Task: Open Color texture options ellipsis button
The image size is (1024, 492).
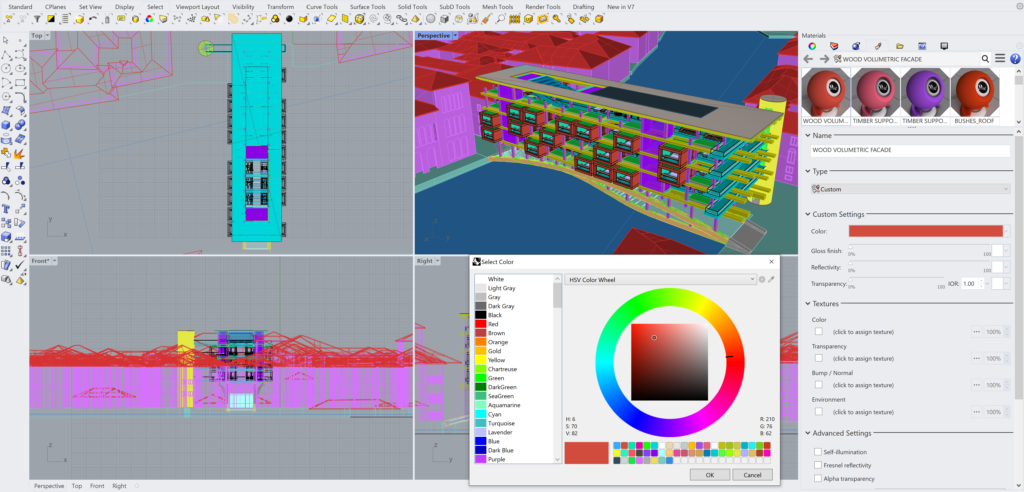Action: pyautogui.click(x=976, y=331)
